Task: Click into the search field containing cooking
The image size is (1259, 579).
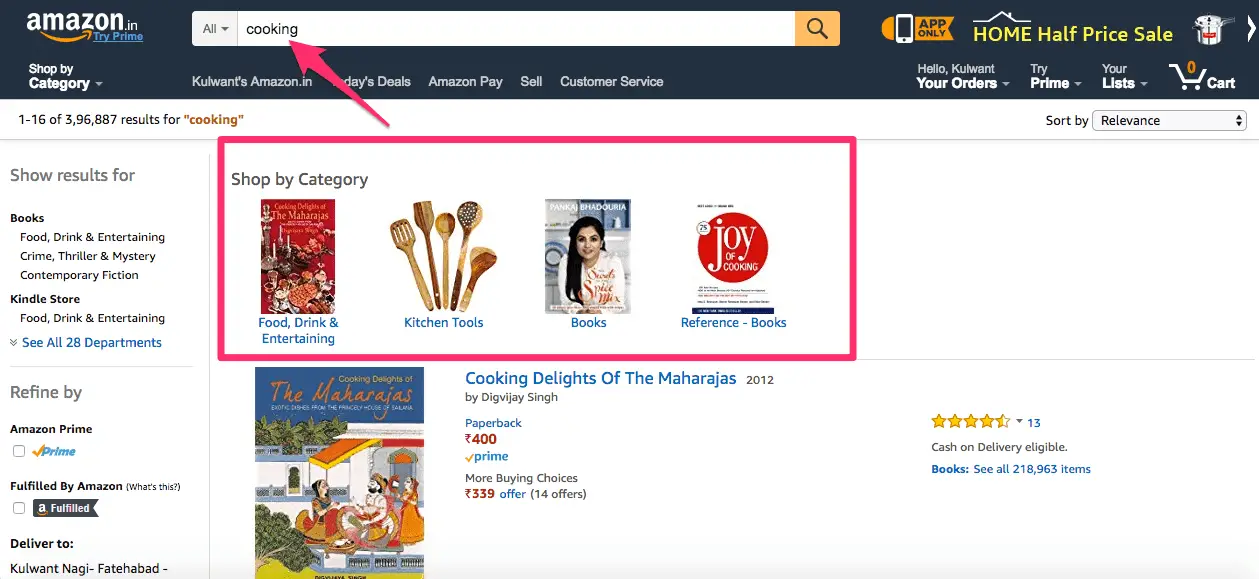Action: [x=515, y=29]
